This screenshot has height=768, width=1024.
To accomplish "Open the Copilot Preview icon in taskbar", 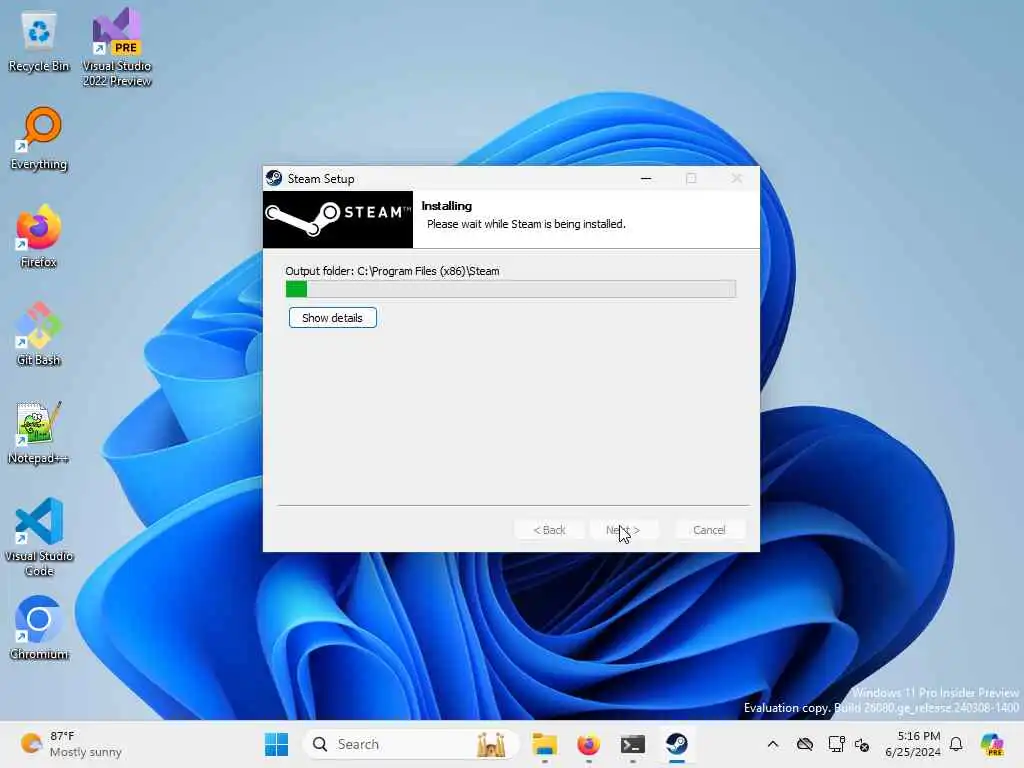I will [x=992, y=744].
